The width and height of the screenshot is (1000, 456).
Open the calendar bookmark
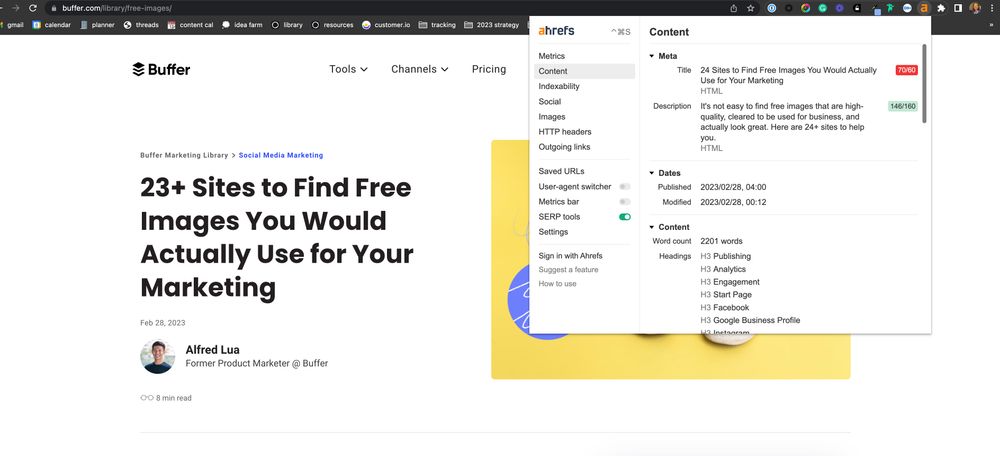coord(52,25)
